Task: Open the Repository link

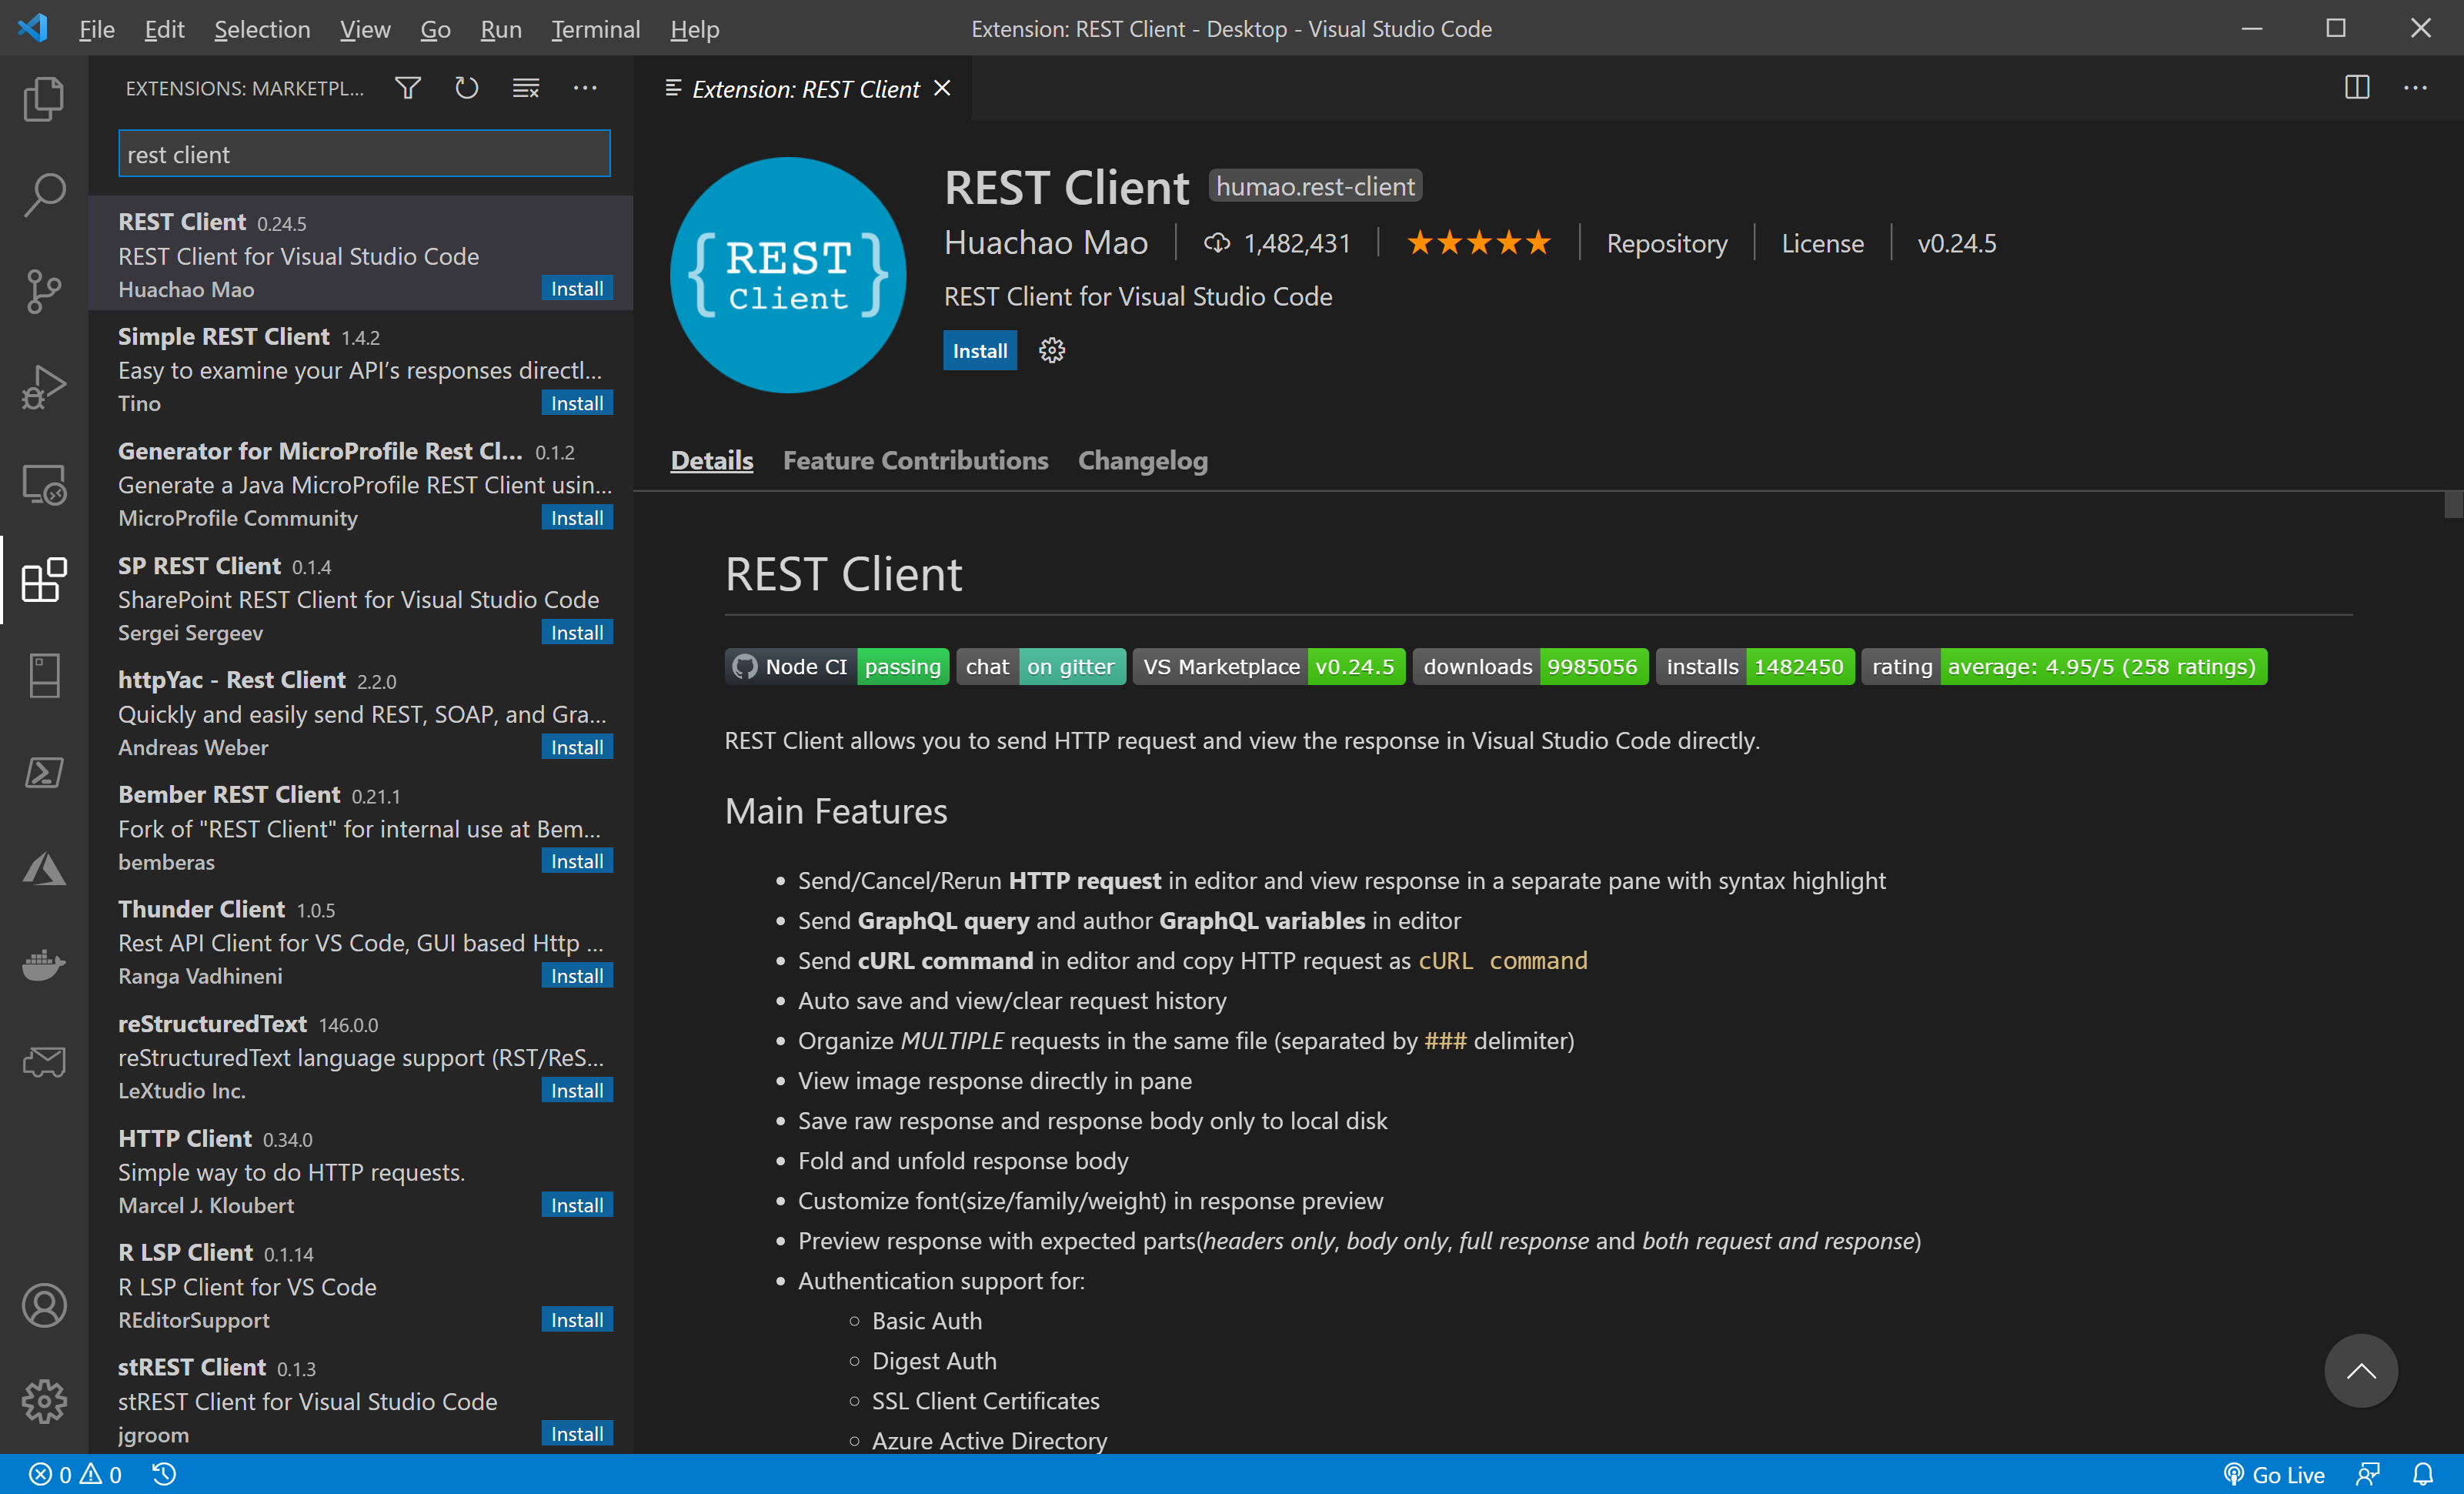Action: tap(1666, 243)
